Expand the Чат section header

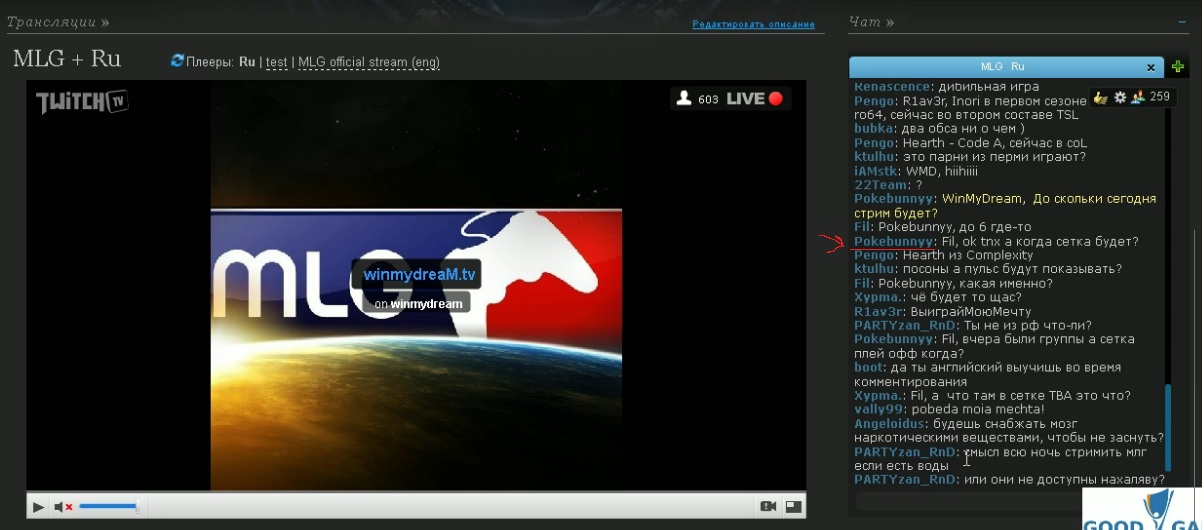pyautogui.click(x=871, y=21)
